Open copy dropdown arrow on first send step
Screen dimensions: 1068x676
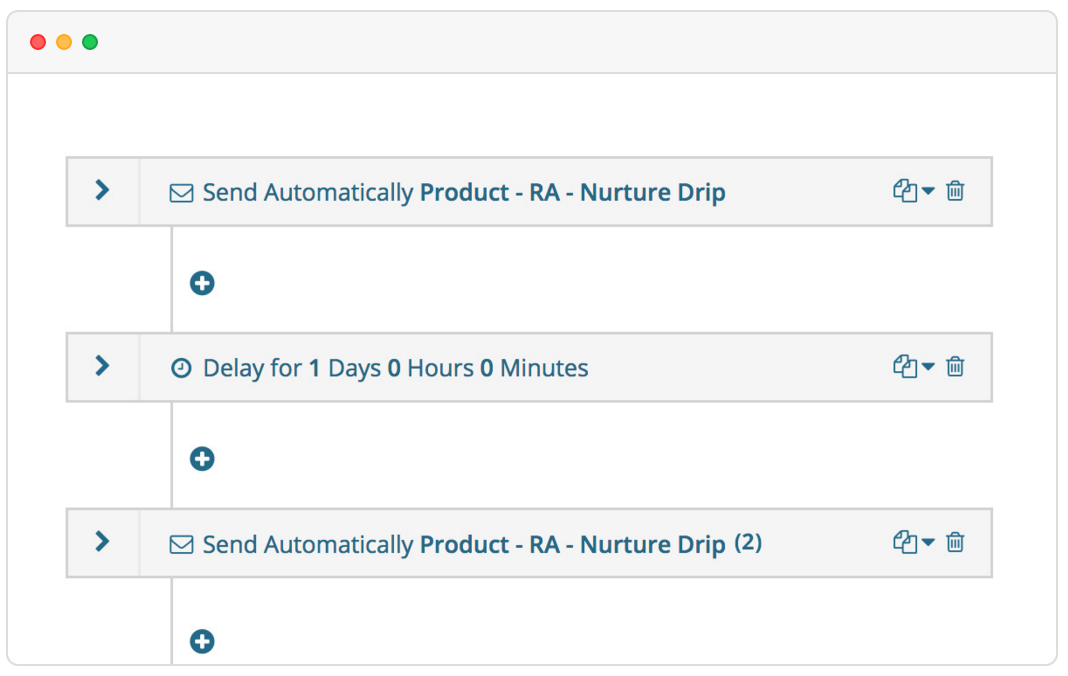[x=928, y=191]
